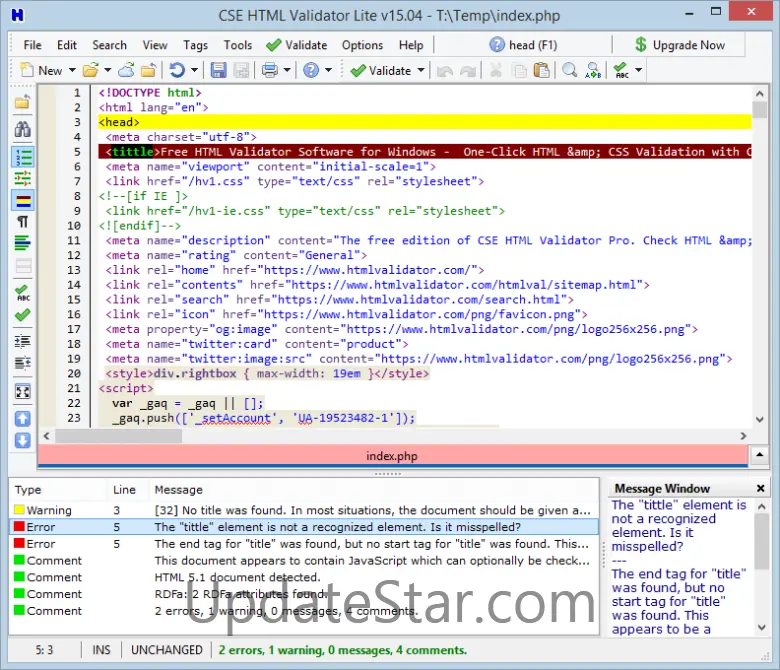The height and width of the screenshot is (670, 780).
Task: Open the Print dropdown arrow
Action: (287, 71)
